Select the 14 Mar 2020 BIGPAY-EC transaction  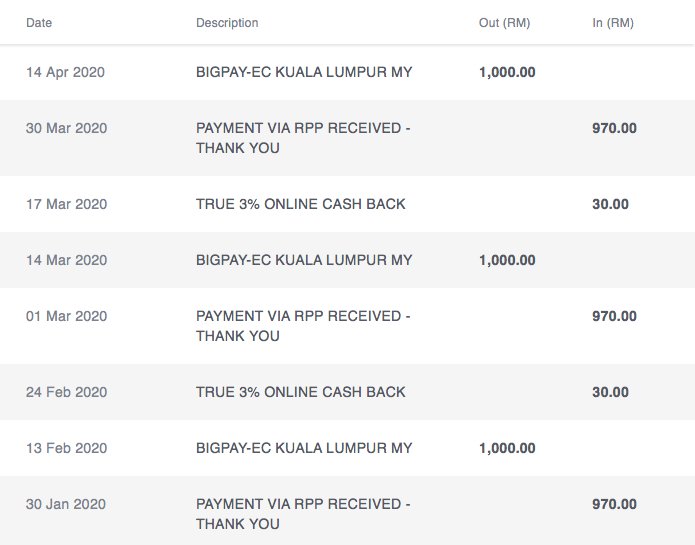click(348, 260)
